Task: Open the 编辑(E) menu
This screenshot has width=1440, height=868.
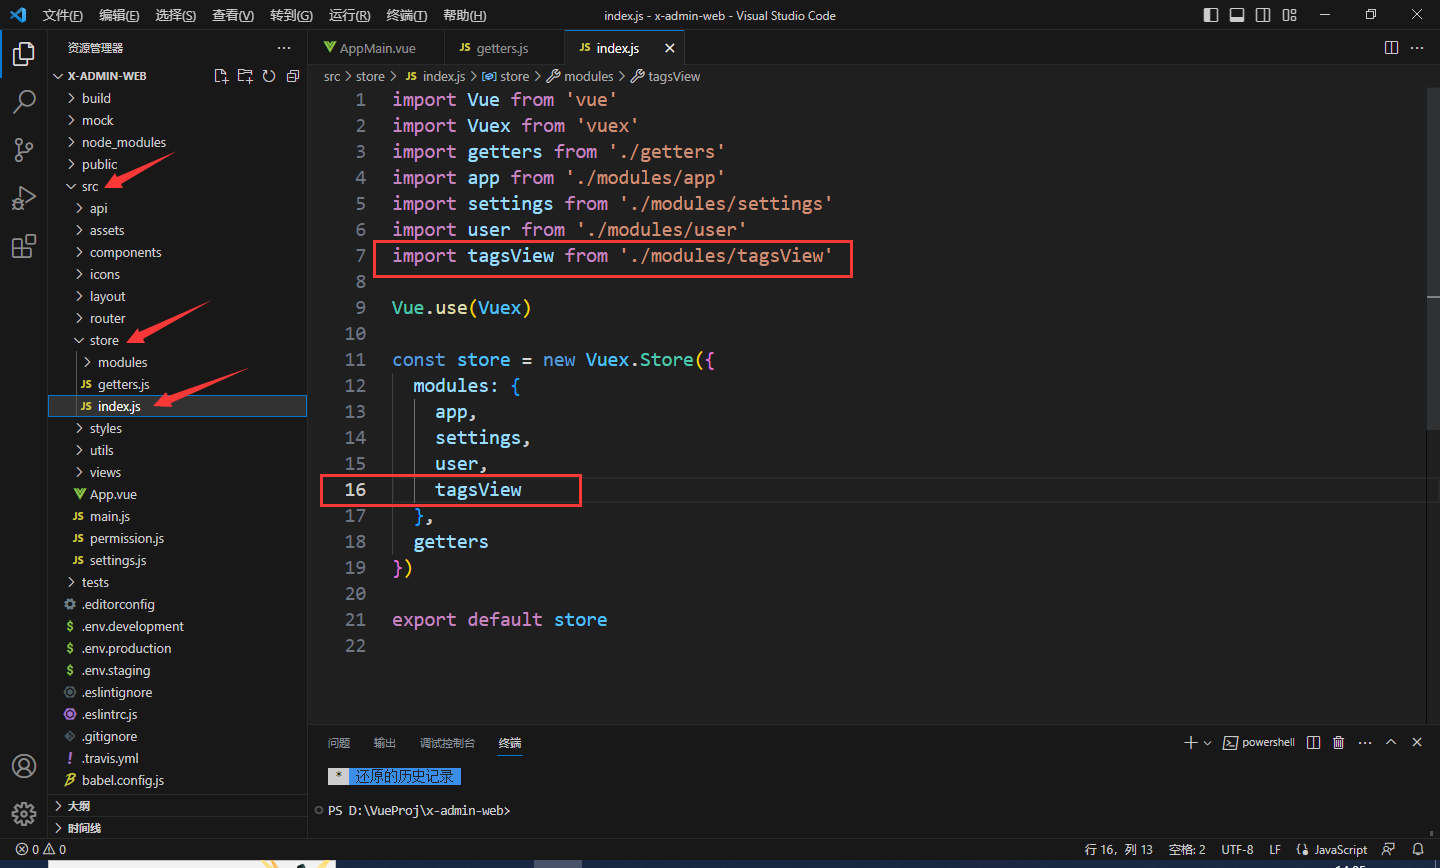Action: (x=119, y=15)
